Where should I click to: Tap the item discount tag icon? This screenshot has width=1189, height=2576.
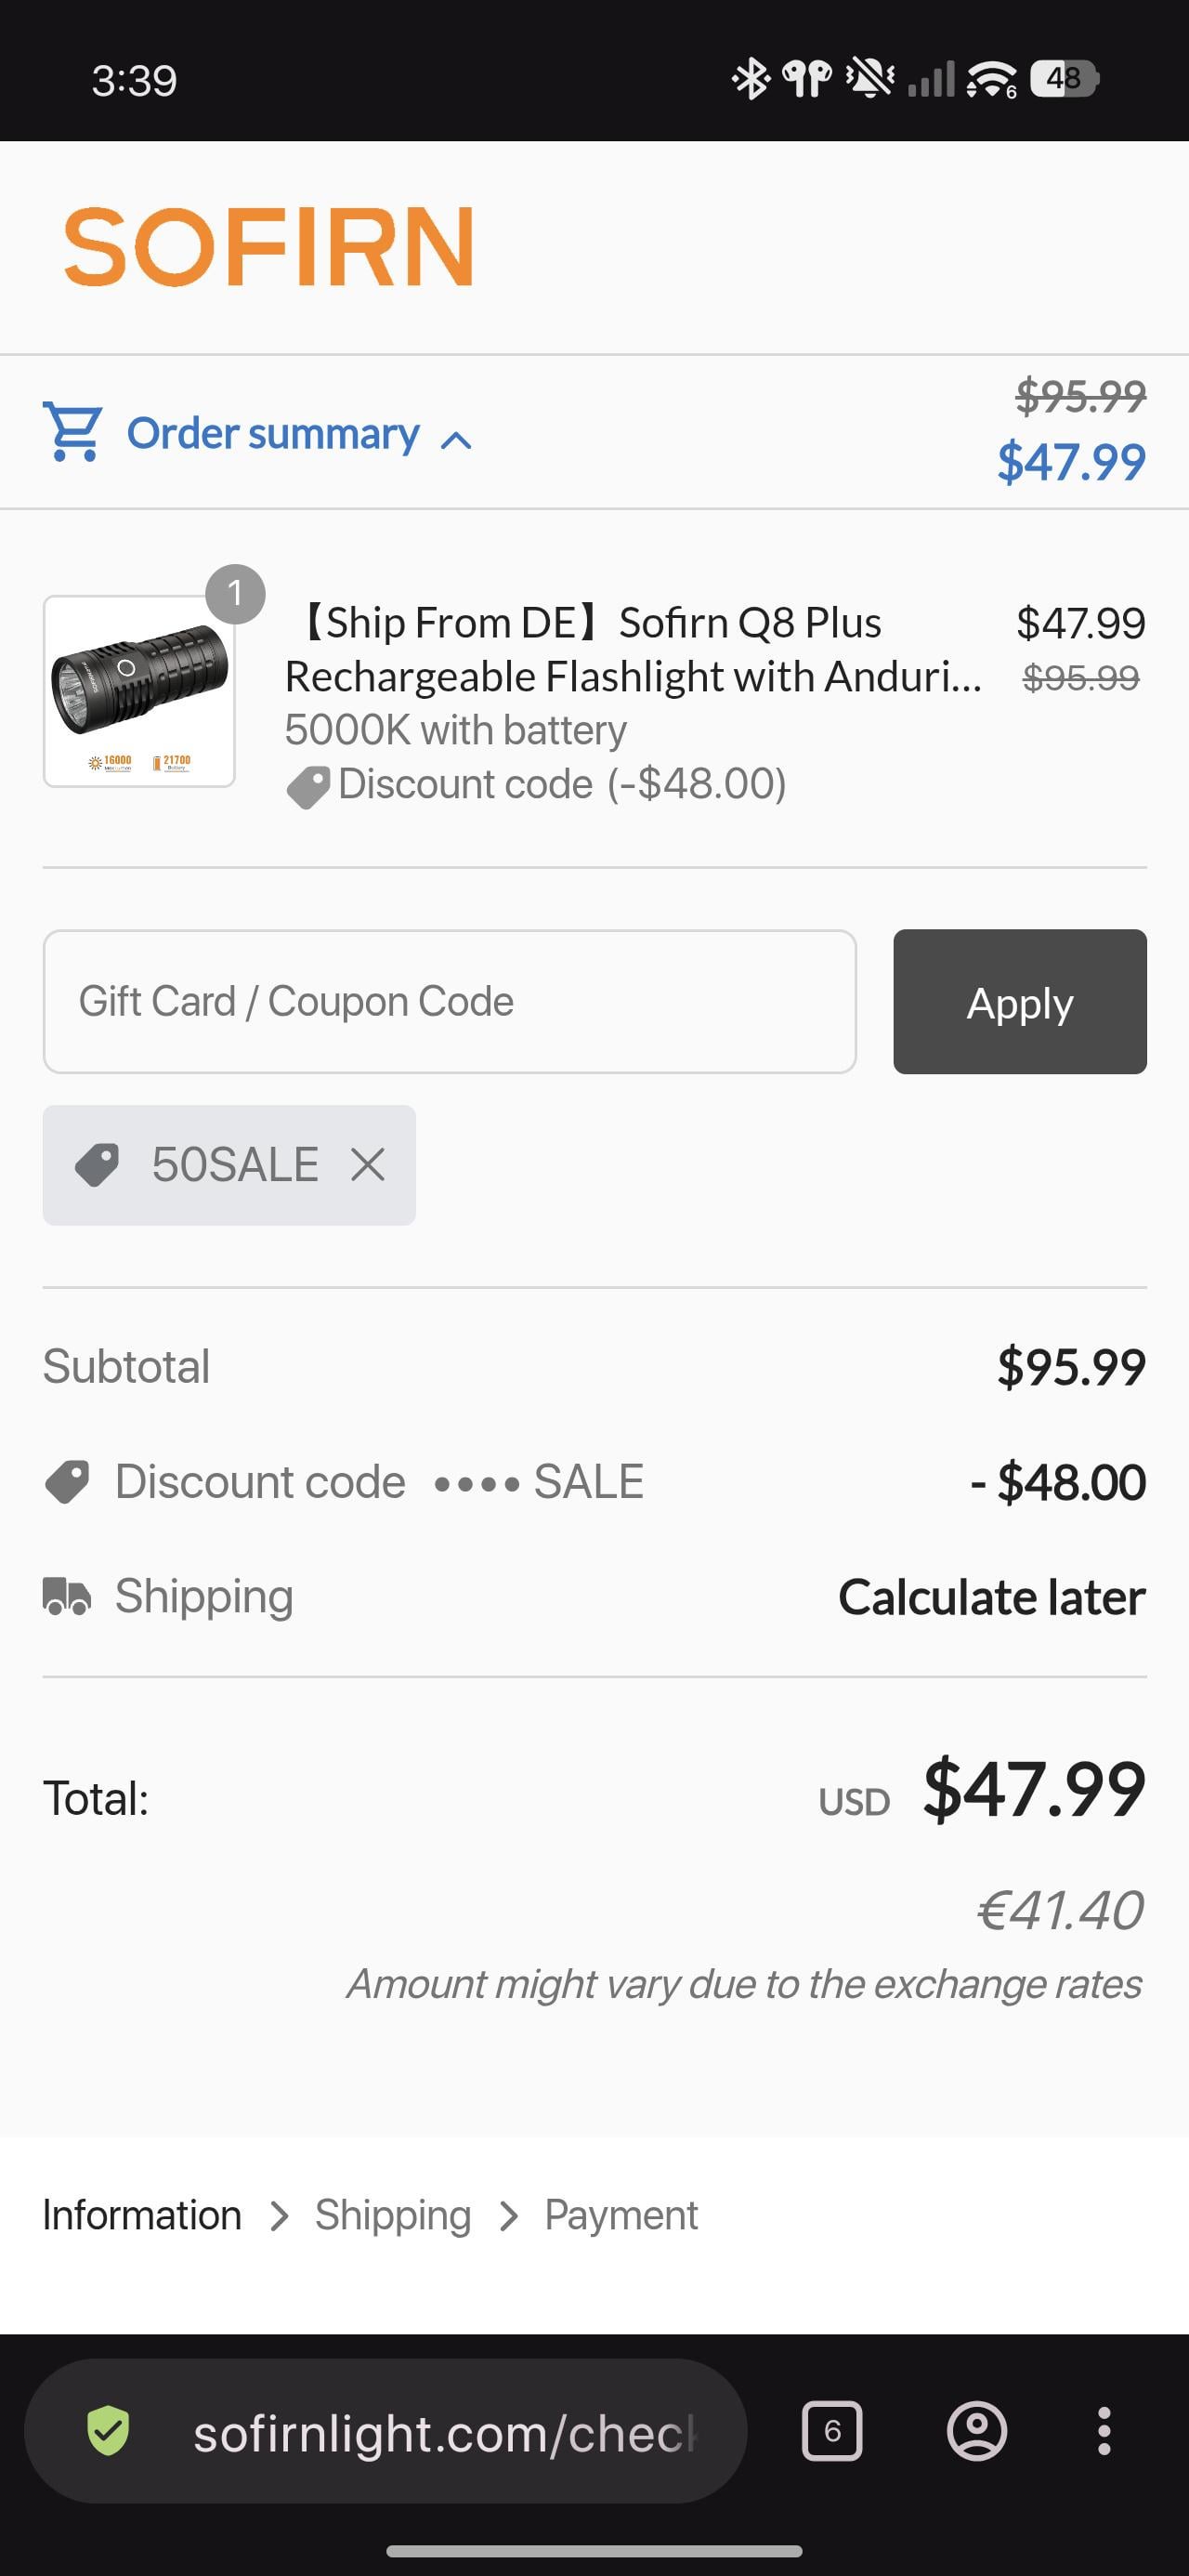tap(308, 787)
